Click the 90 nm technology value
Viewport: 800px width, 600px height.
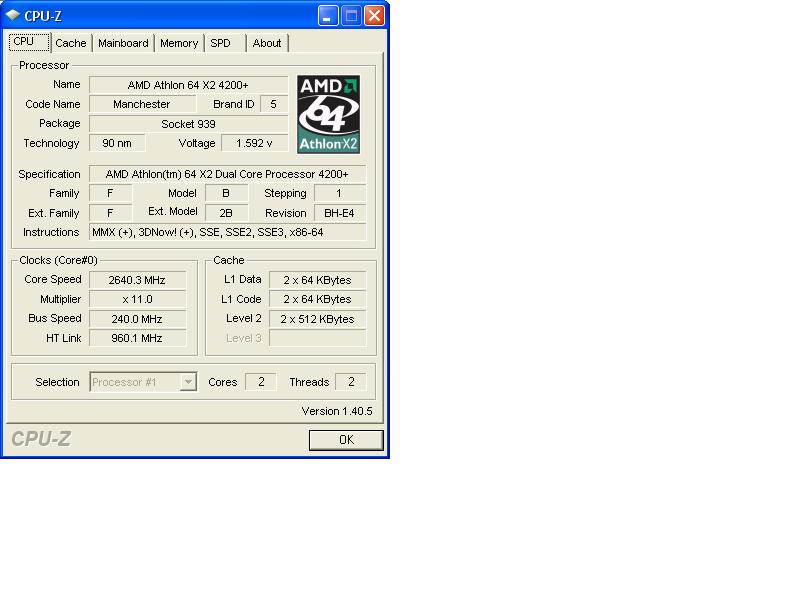(117, 143)
